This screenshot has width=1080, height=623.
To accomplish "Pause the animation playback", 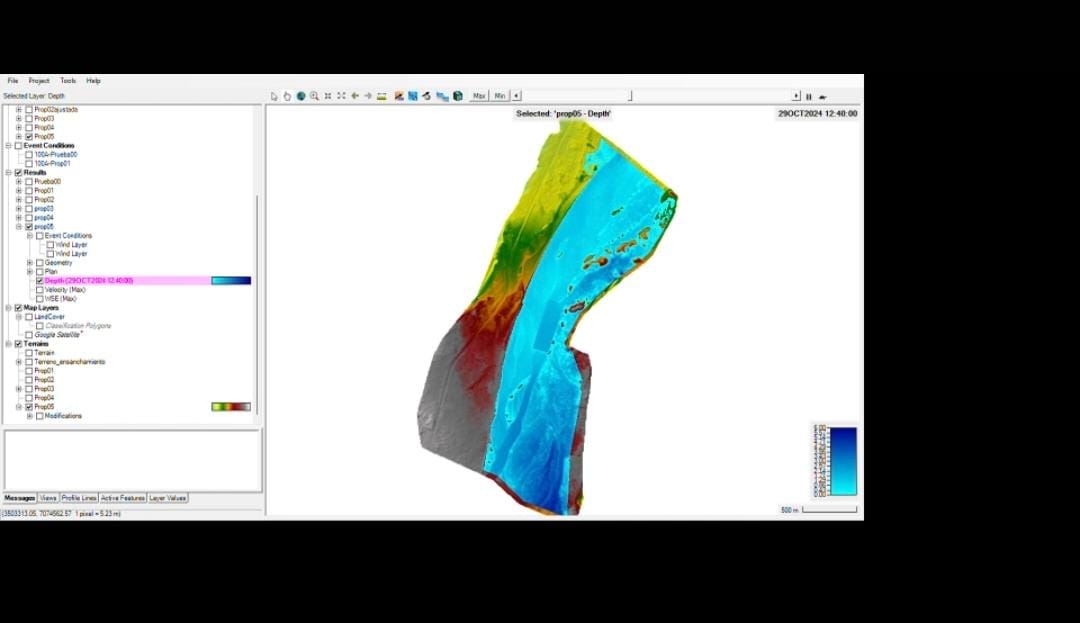I will pyautogui.click(x=809, y=97).
